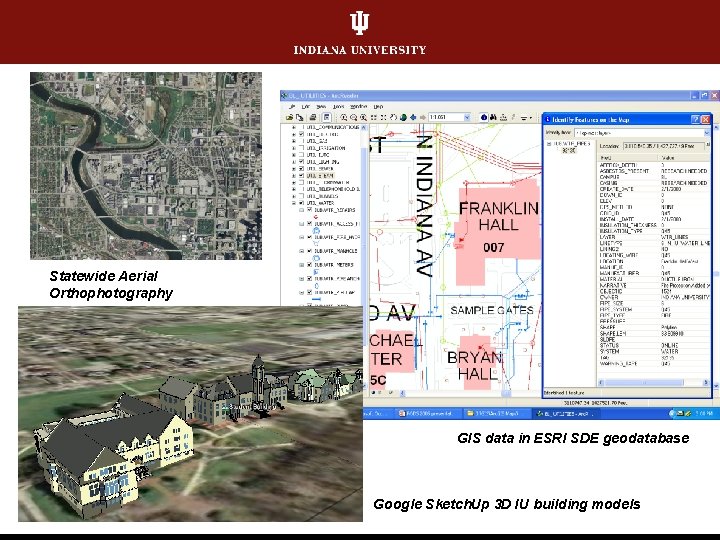720x540 pixels.
Task: Select the OWNER row in Identify table
Action: 654,297
